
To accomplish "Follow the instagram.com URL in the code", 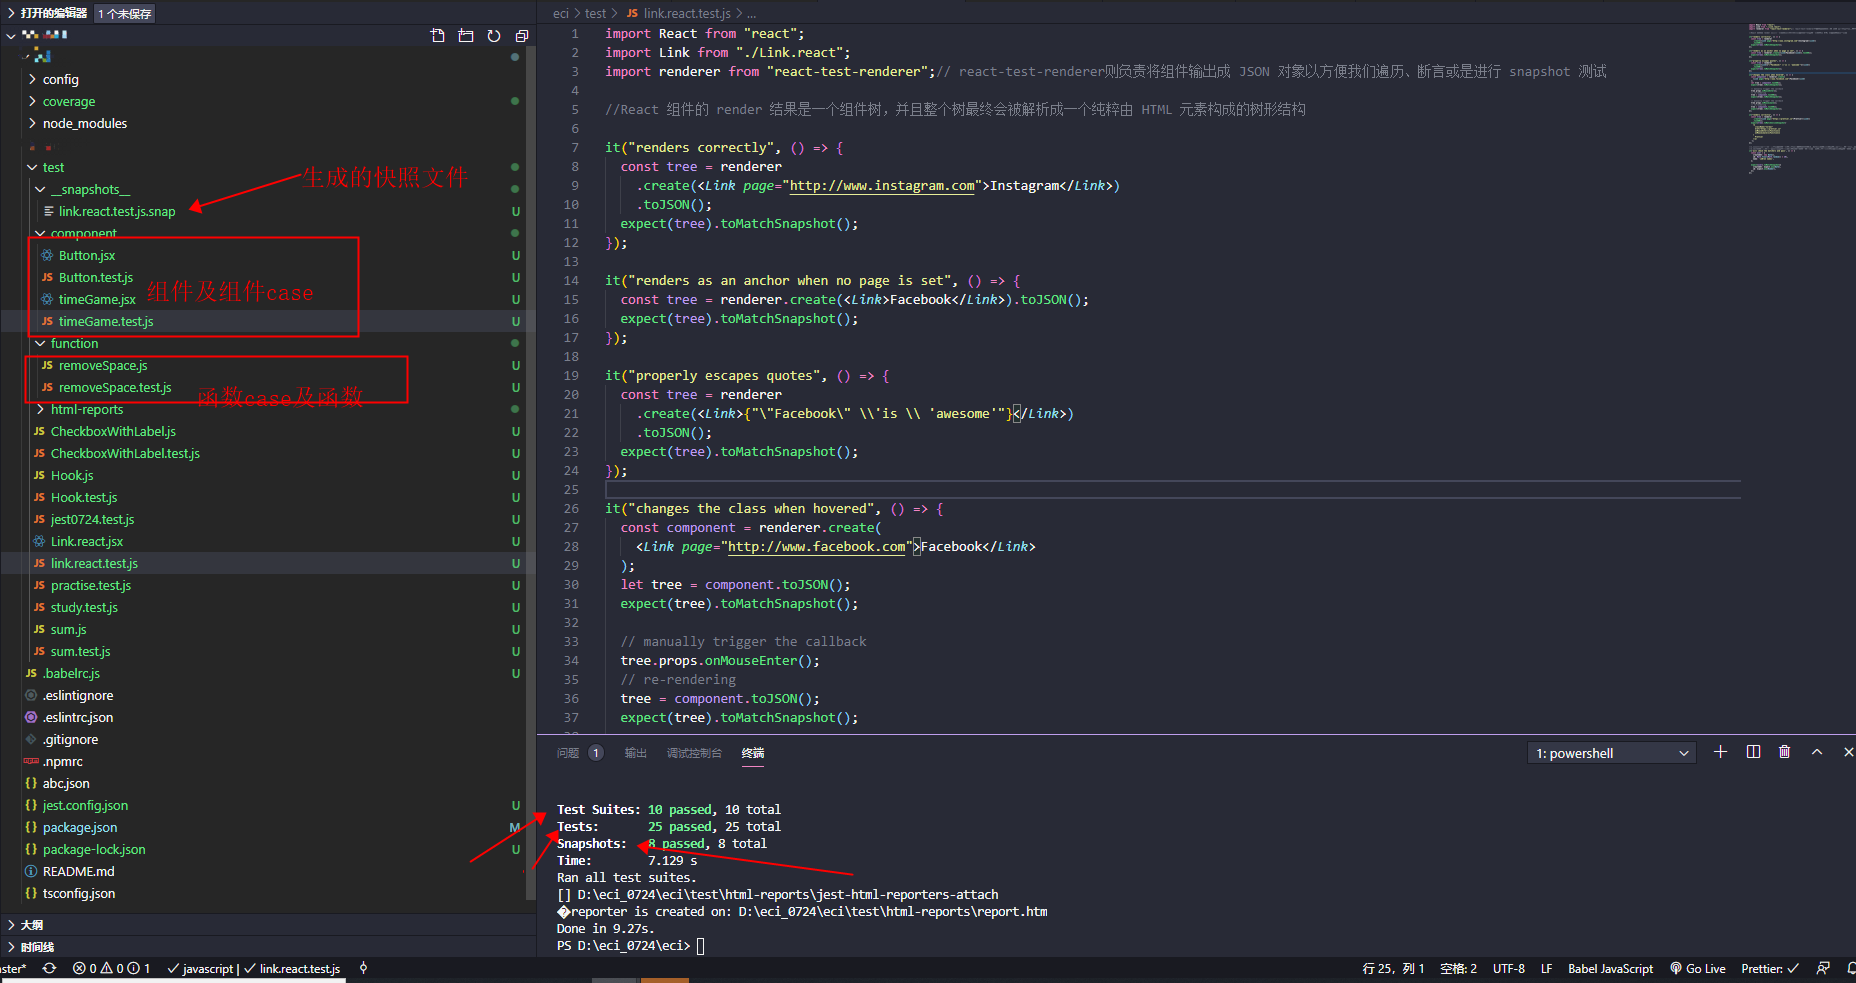I will (x=882, y=185).
